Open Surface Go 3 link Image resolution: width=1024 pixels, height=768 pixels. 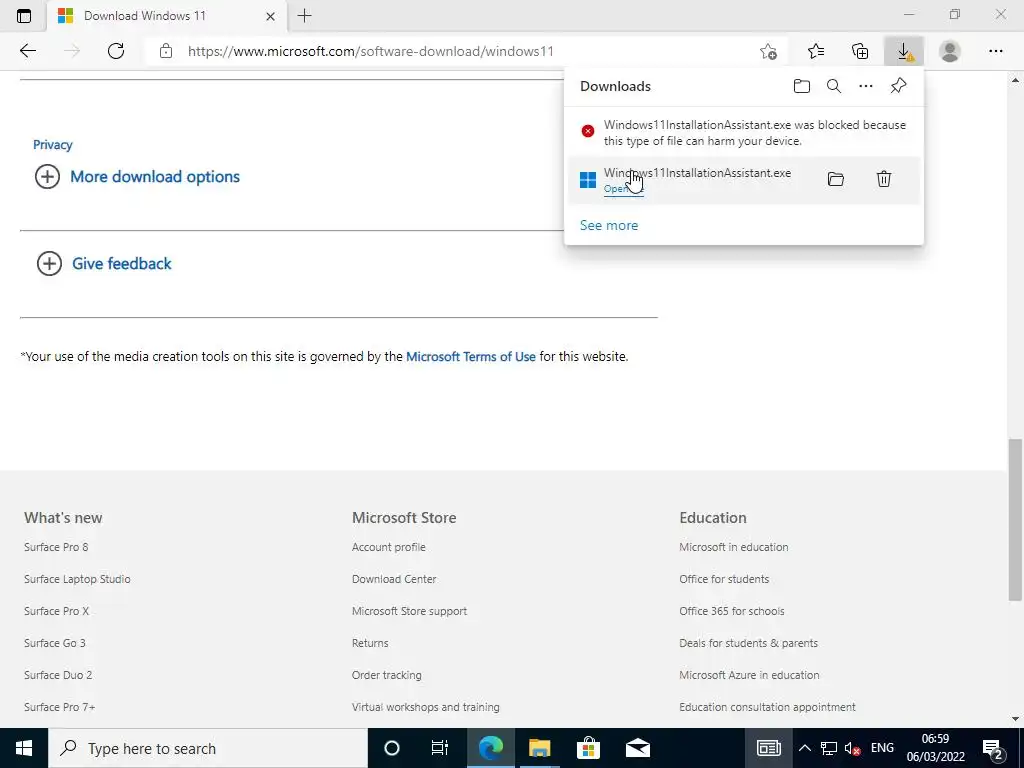pos(55,643)
